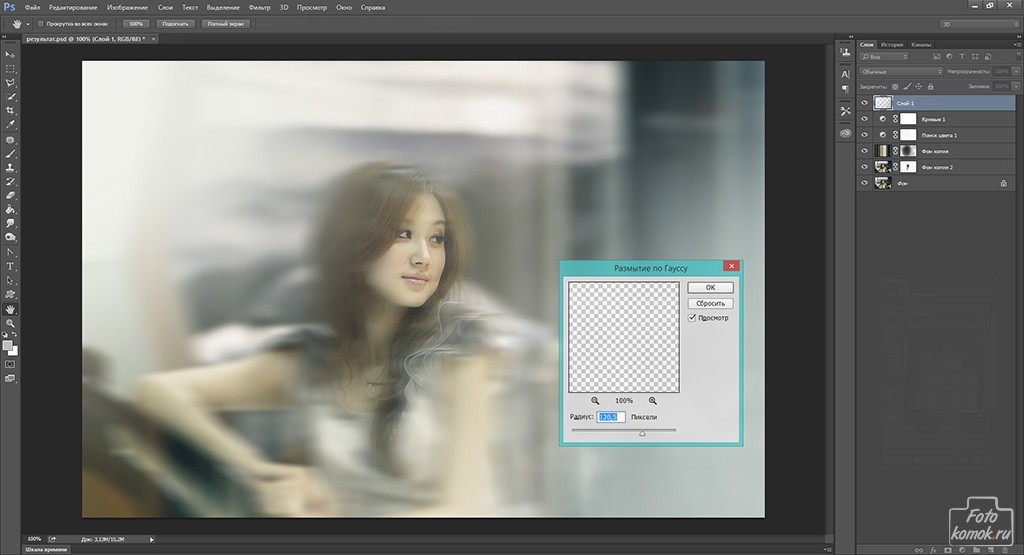Select the Eraser tool
The image size is (1024, 555).
10,195
